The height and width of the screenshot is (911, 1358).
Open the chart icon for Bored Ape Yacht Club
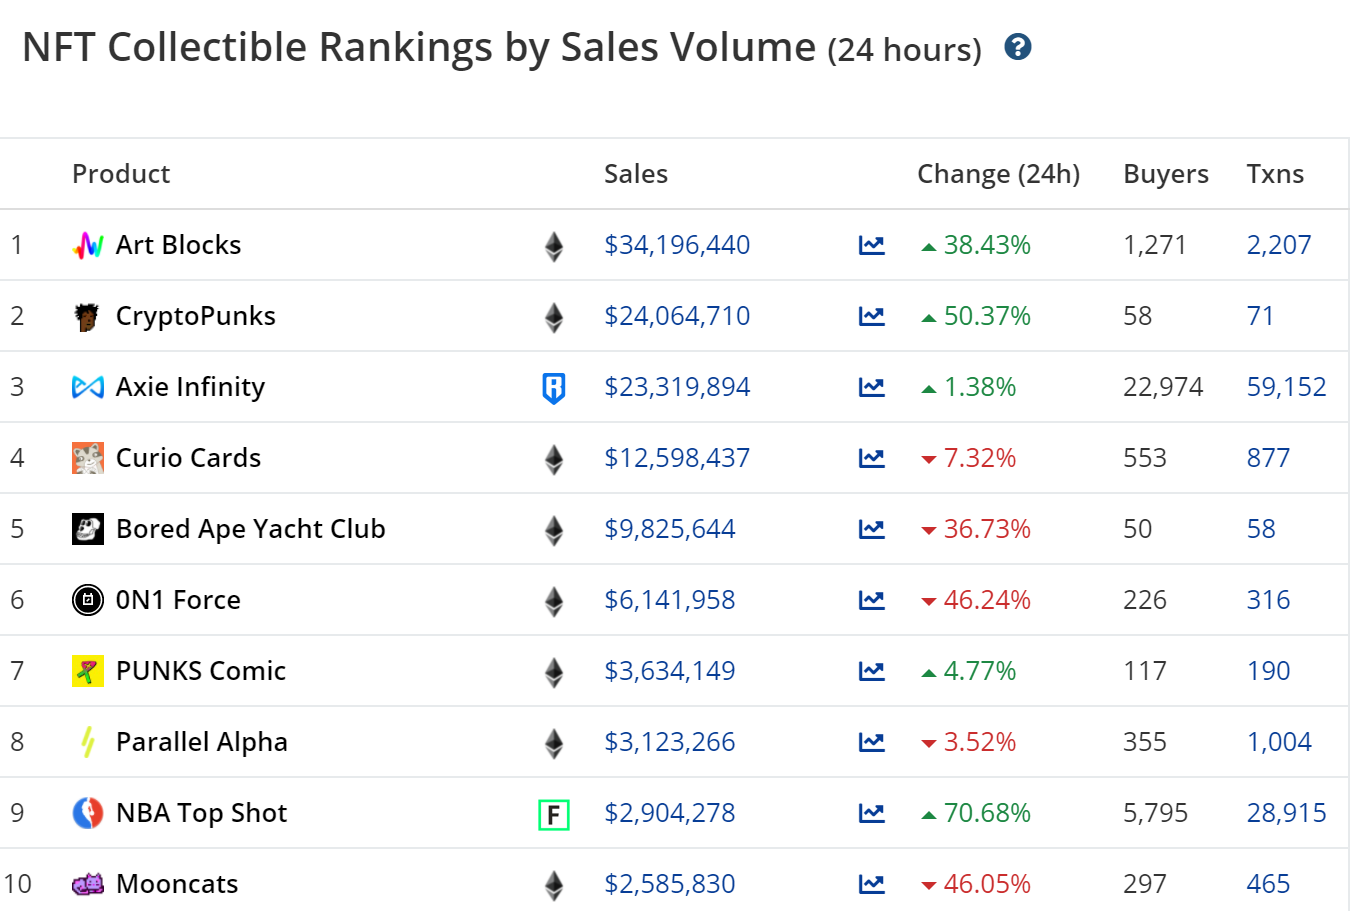pos(871,529)
